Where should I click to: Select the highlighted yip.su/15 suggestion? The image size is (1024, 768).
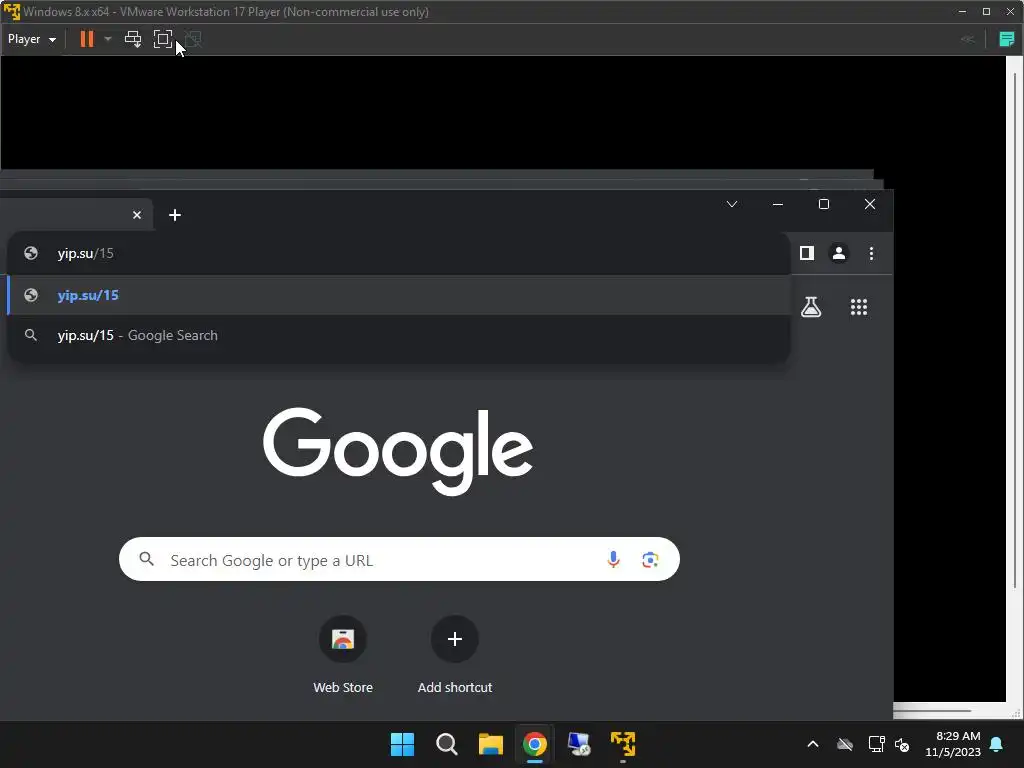pos(398,295)
